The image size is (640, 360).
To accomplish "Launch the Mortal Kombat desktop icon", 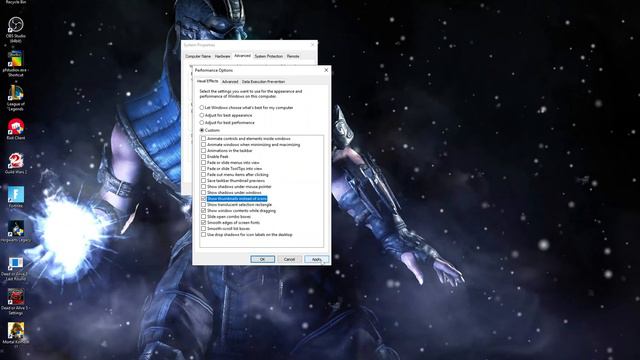I will point(16,332).
